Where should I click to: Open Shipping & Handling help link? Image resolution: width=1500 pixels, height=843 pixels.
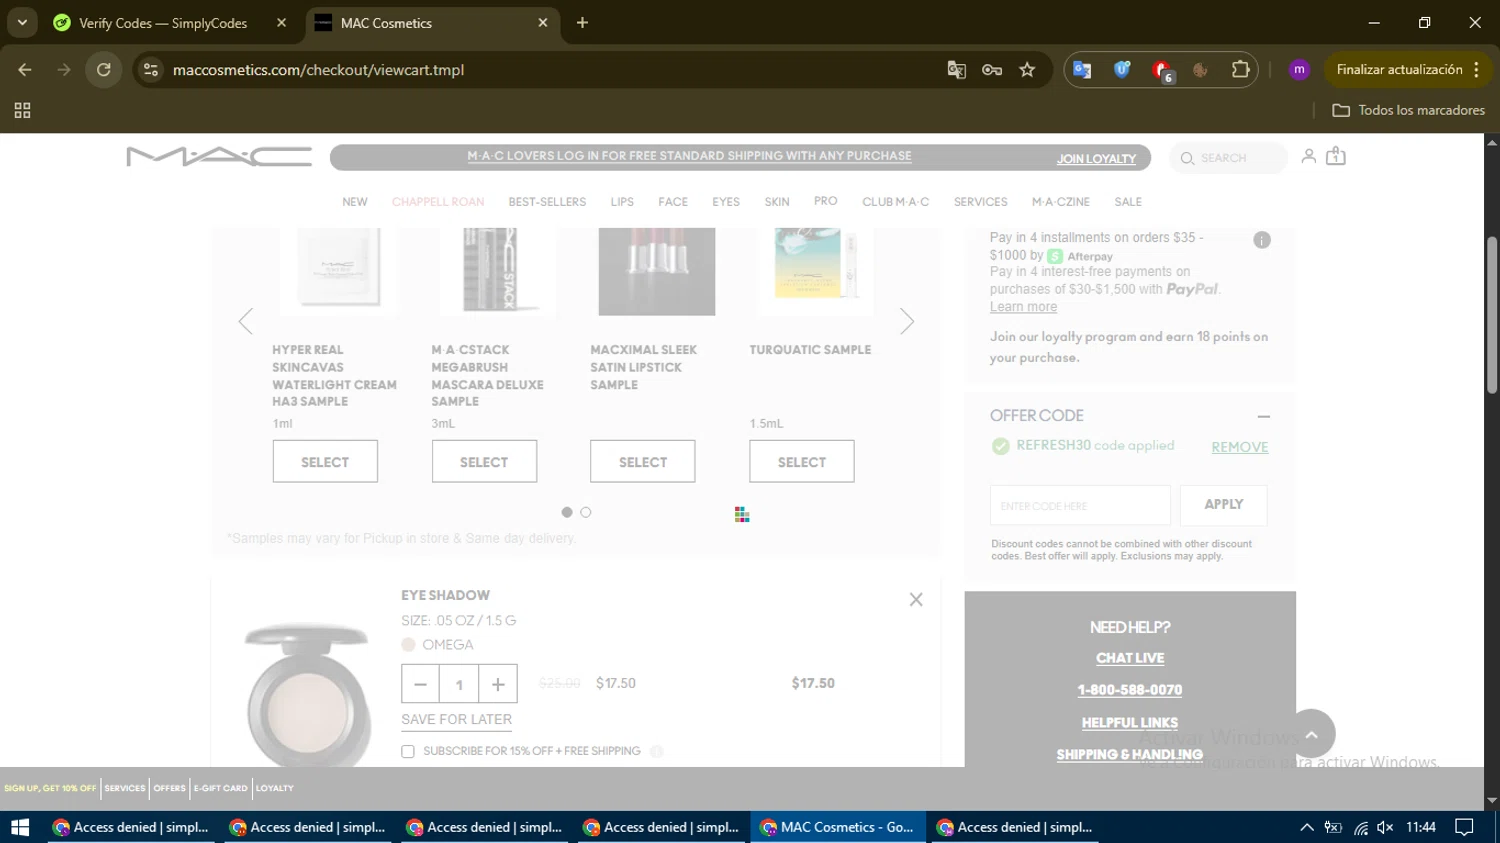pyautogui.click(x=1130, y=755)
